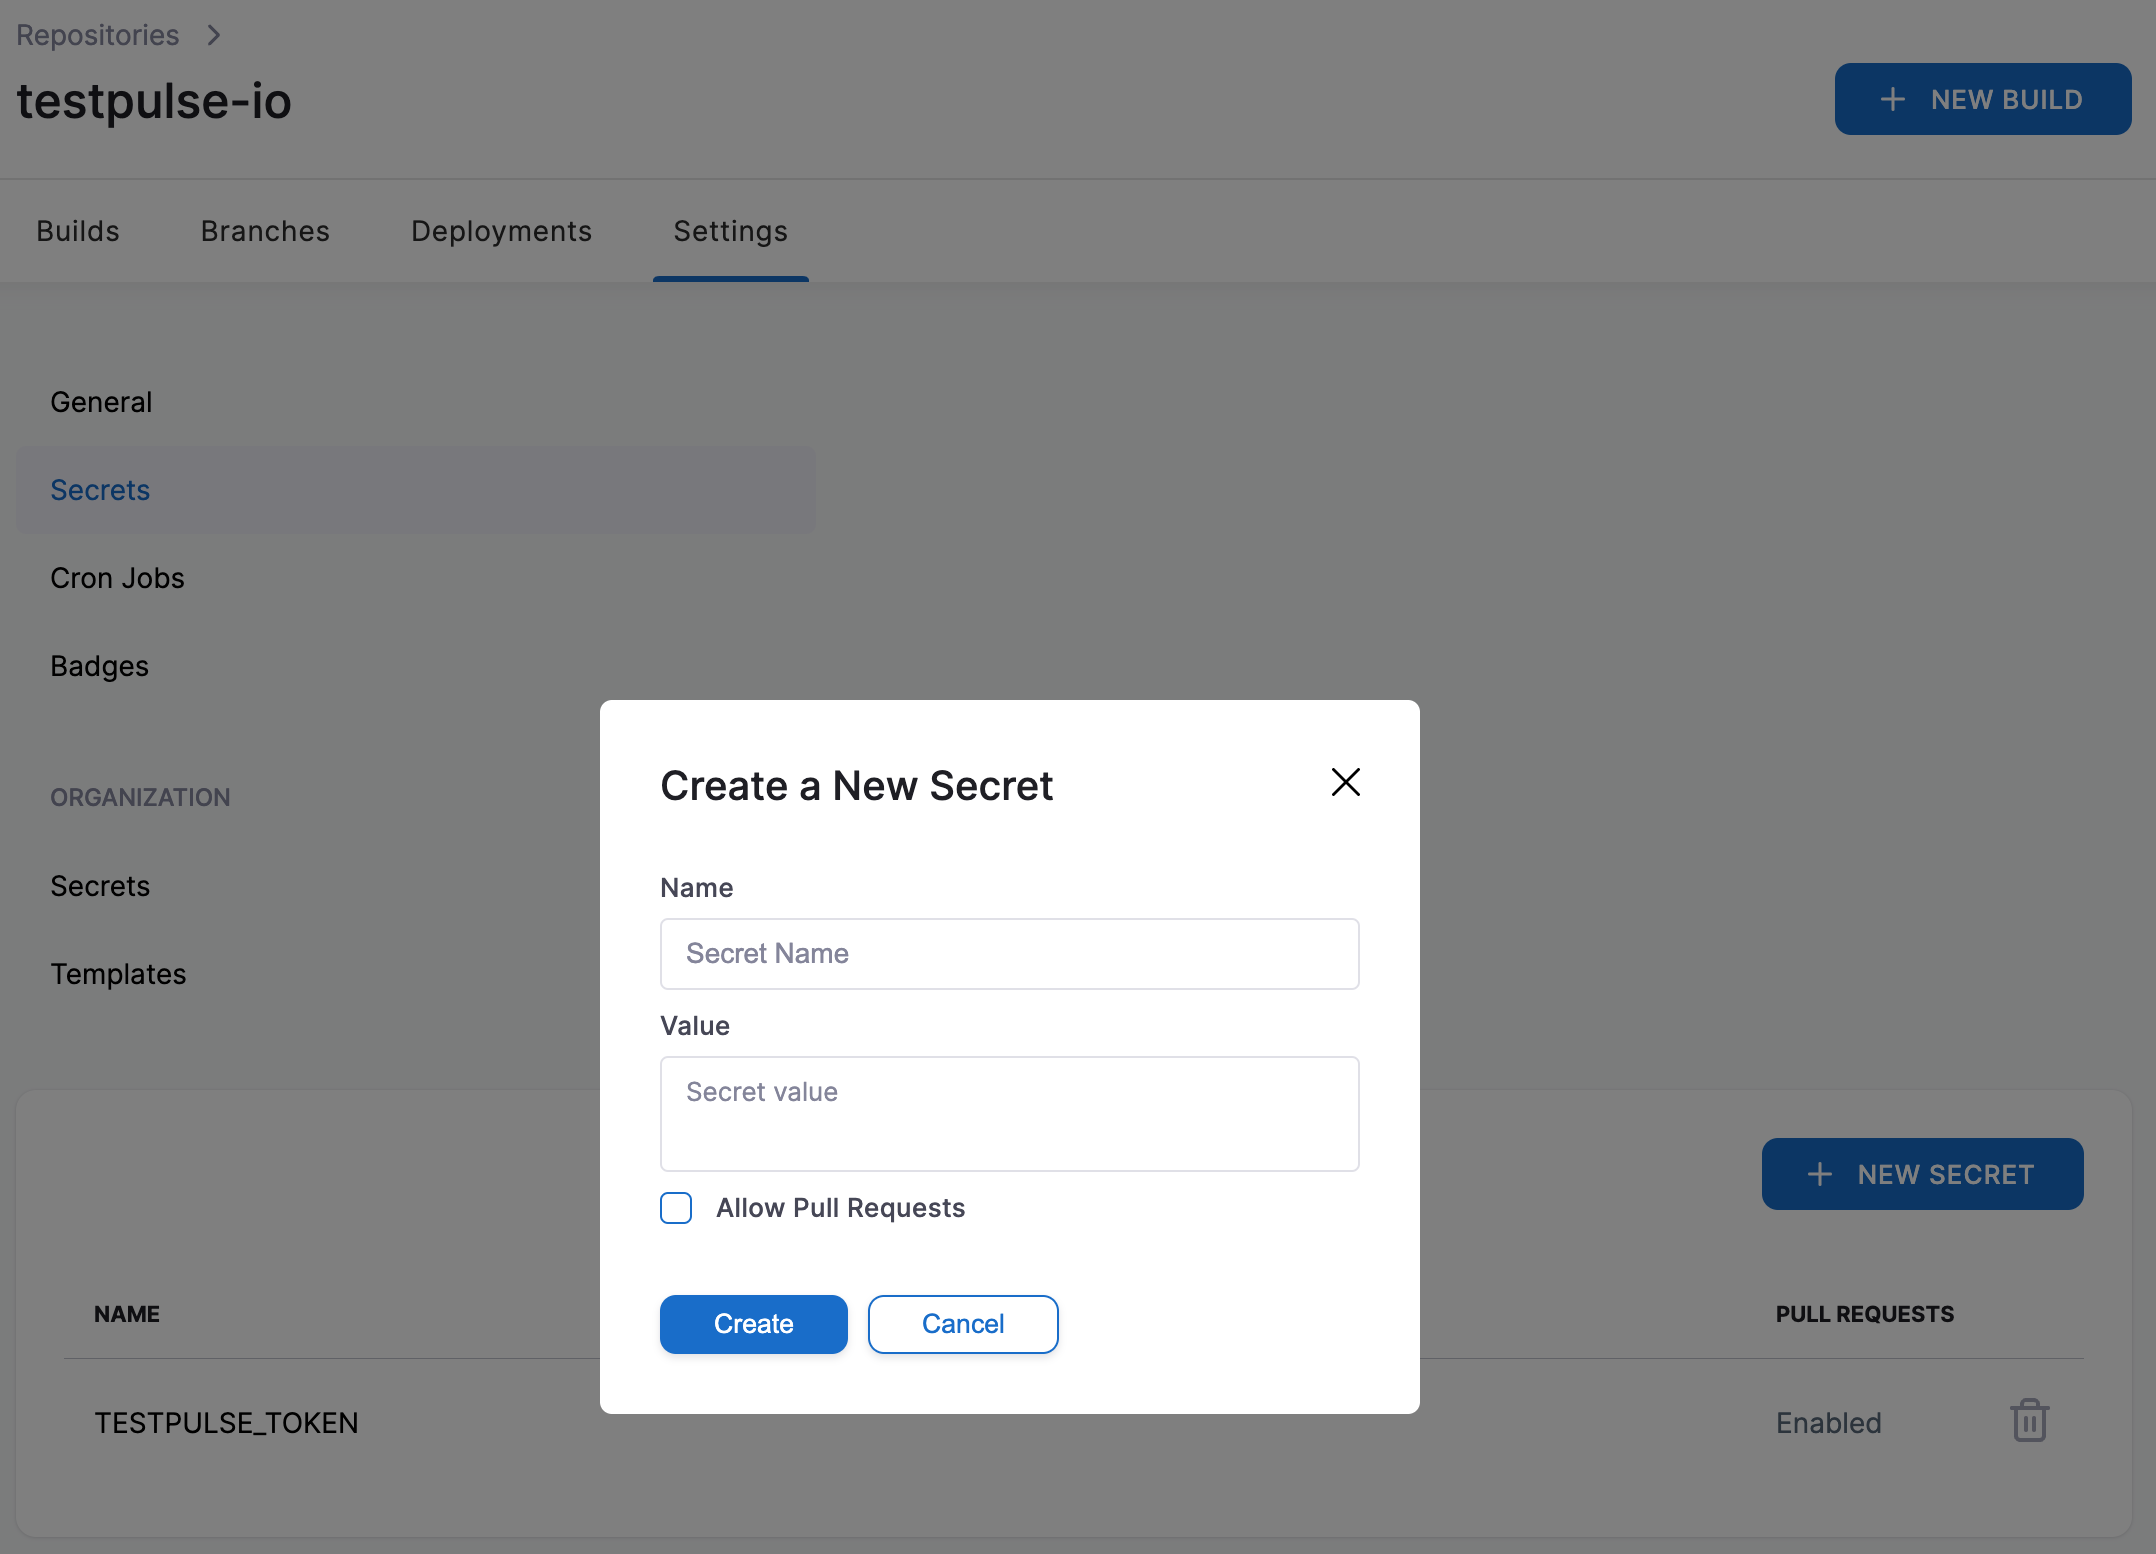Click the plus icon on NEW BUILD
Image resolution: width=2156 pixels, height=1554 pixels.
coord(1892,99)
